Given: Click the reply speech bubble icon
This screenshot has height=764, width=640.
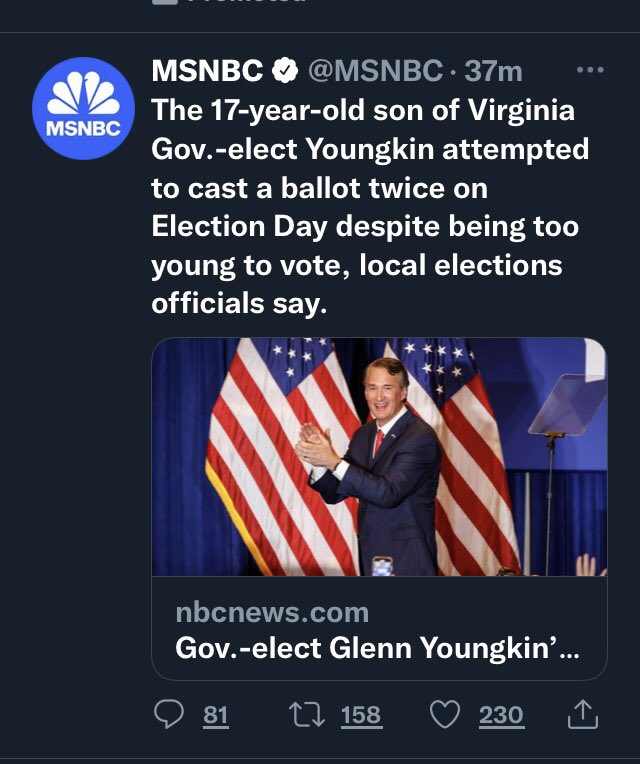Looking at the screenshot, I should point(169,714).
